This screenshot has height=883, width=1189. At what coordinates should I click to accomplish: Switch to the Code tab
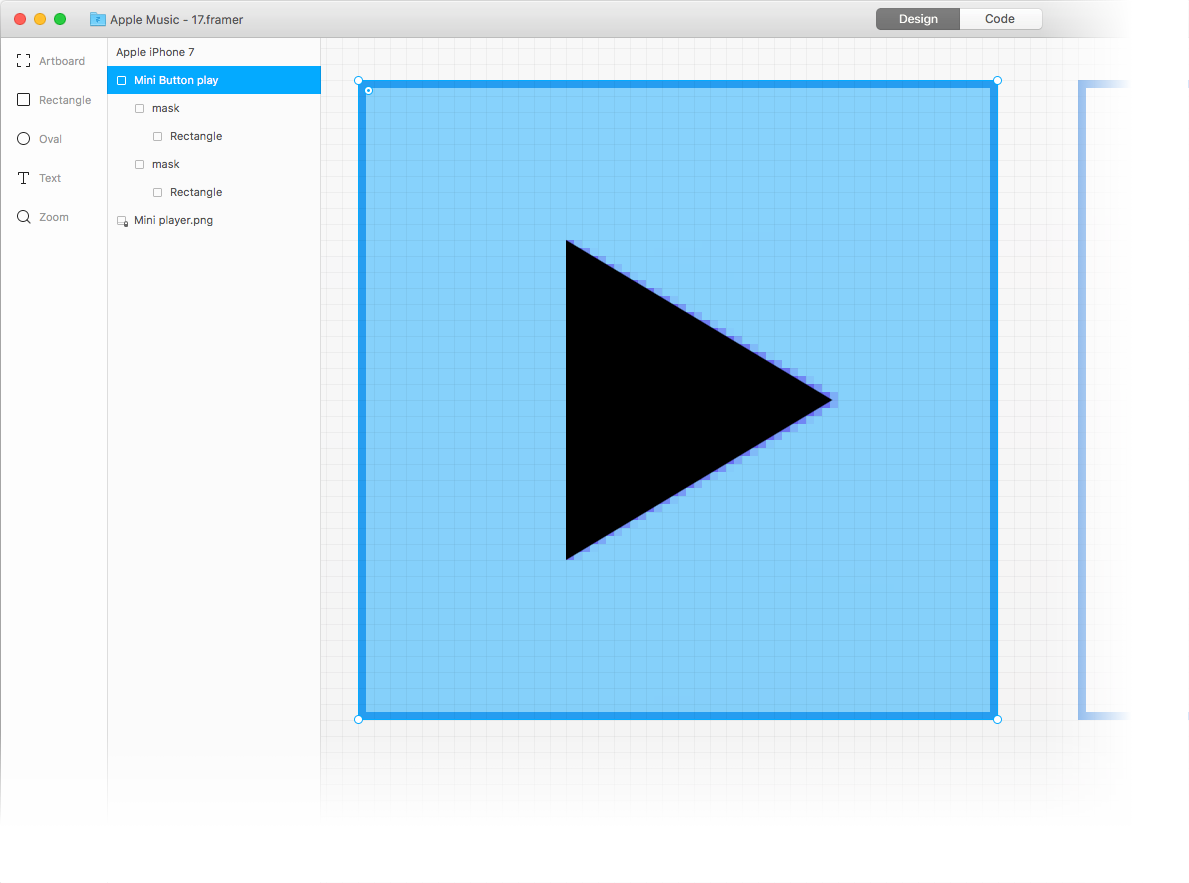(x=1000, y=19)
